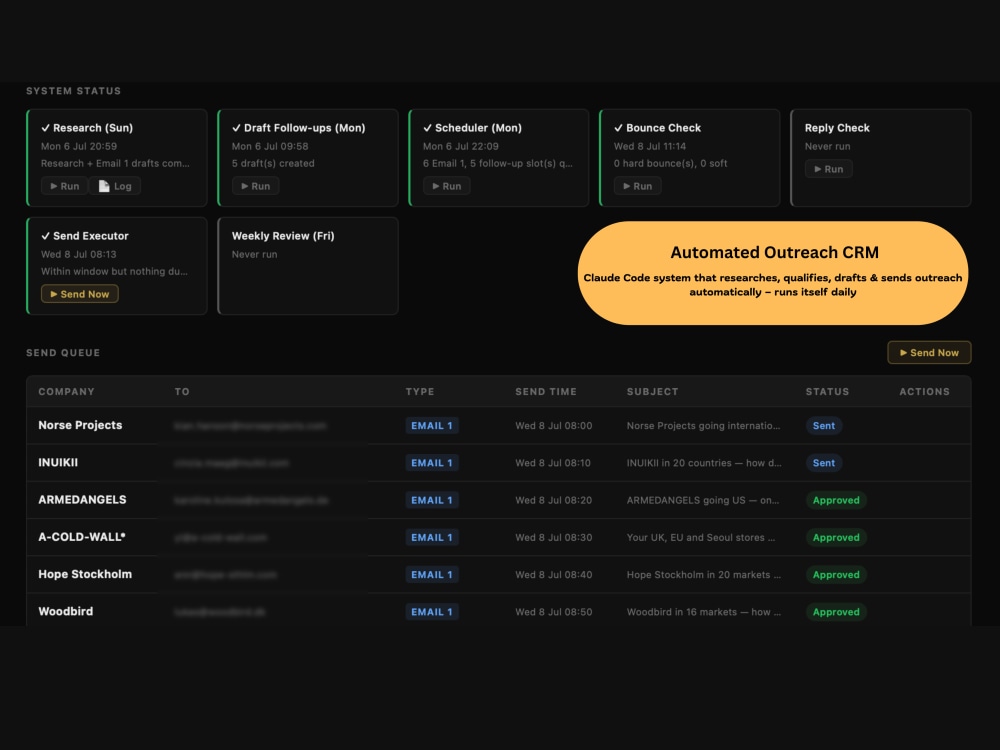Click the EMAIL 1 badge for ARMEDANGELS
The image size is (1000, 750).
coord(432,500)
